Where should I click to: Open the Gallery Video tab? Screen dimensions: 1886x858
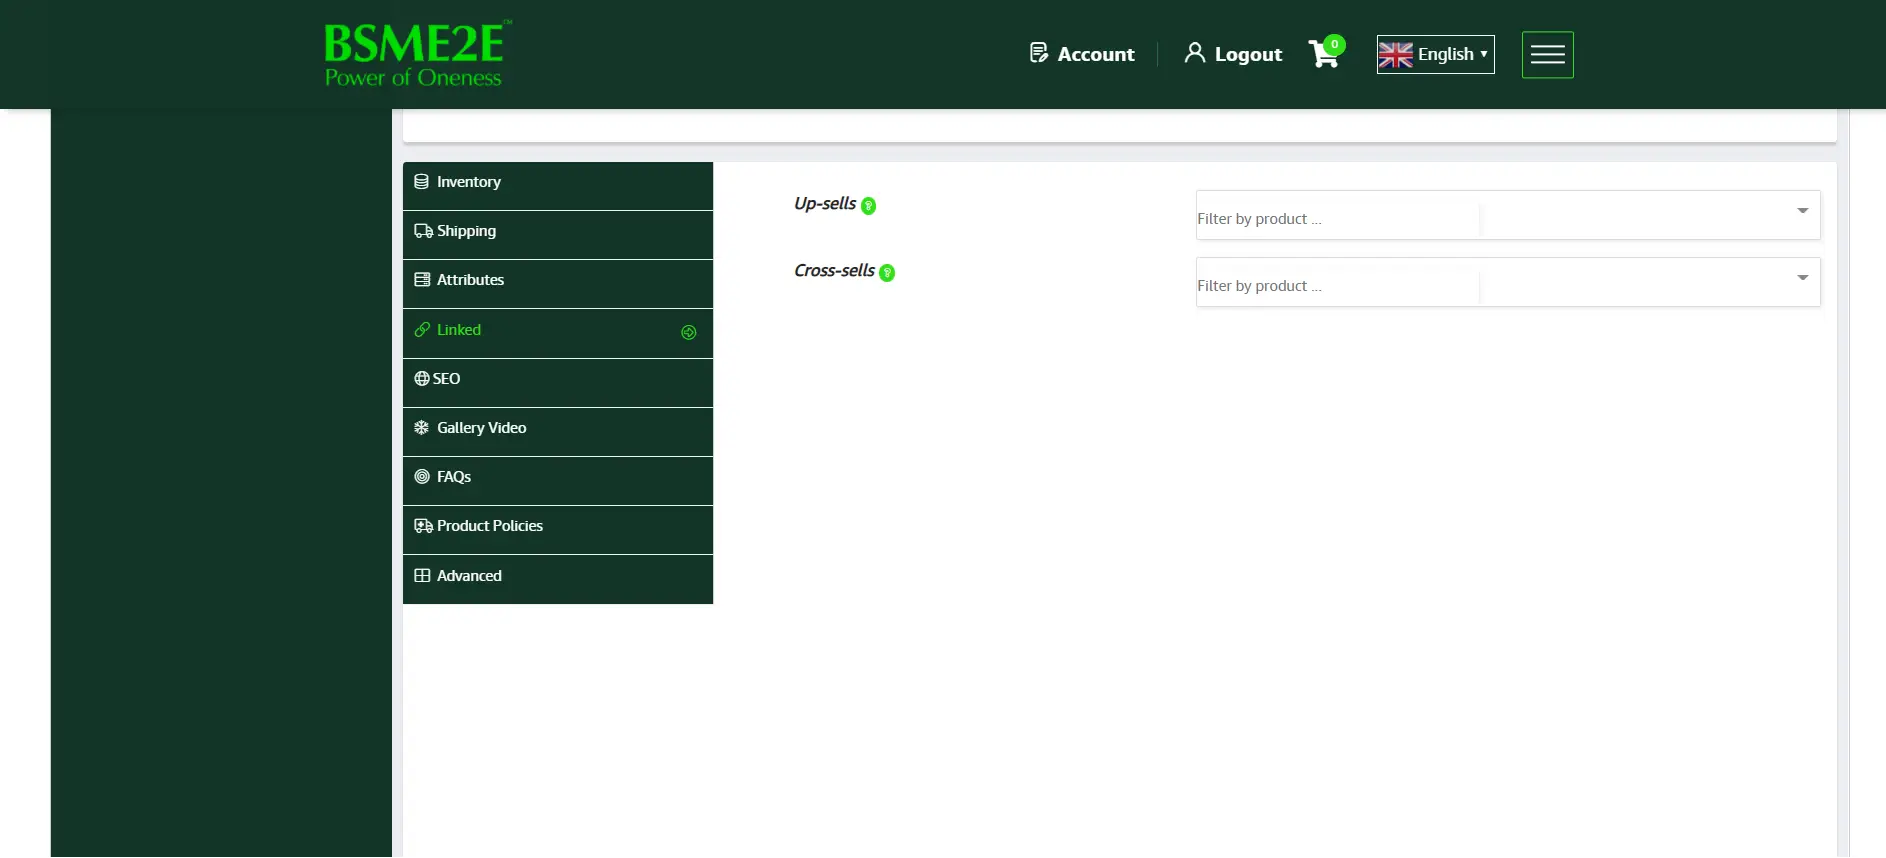[x=558, y=432]
